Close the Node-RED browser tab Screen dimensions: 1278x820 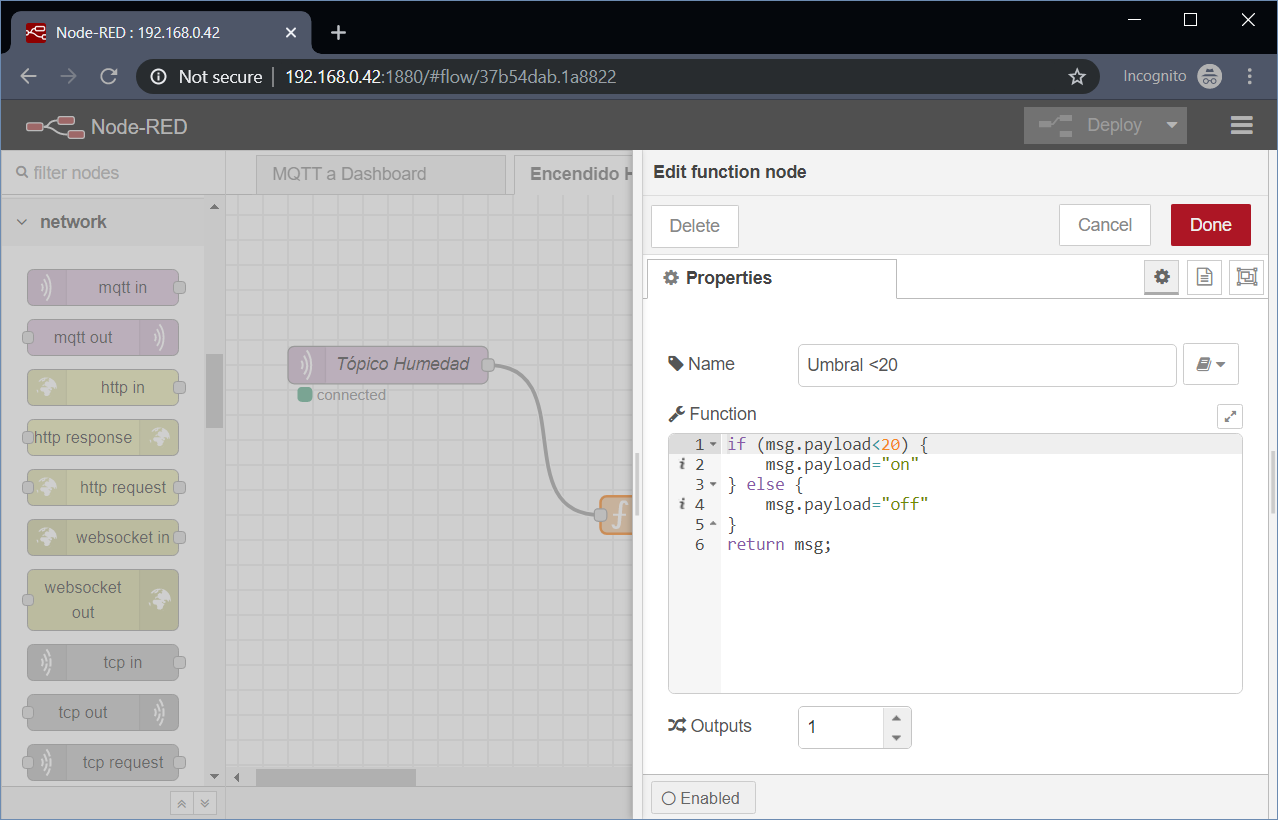click(x=291, y=33)
